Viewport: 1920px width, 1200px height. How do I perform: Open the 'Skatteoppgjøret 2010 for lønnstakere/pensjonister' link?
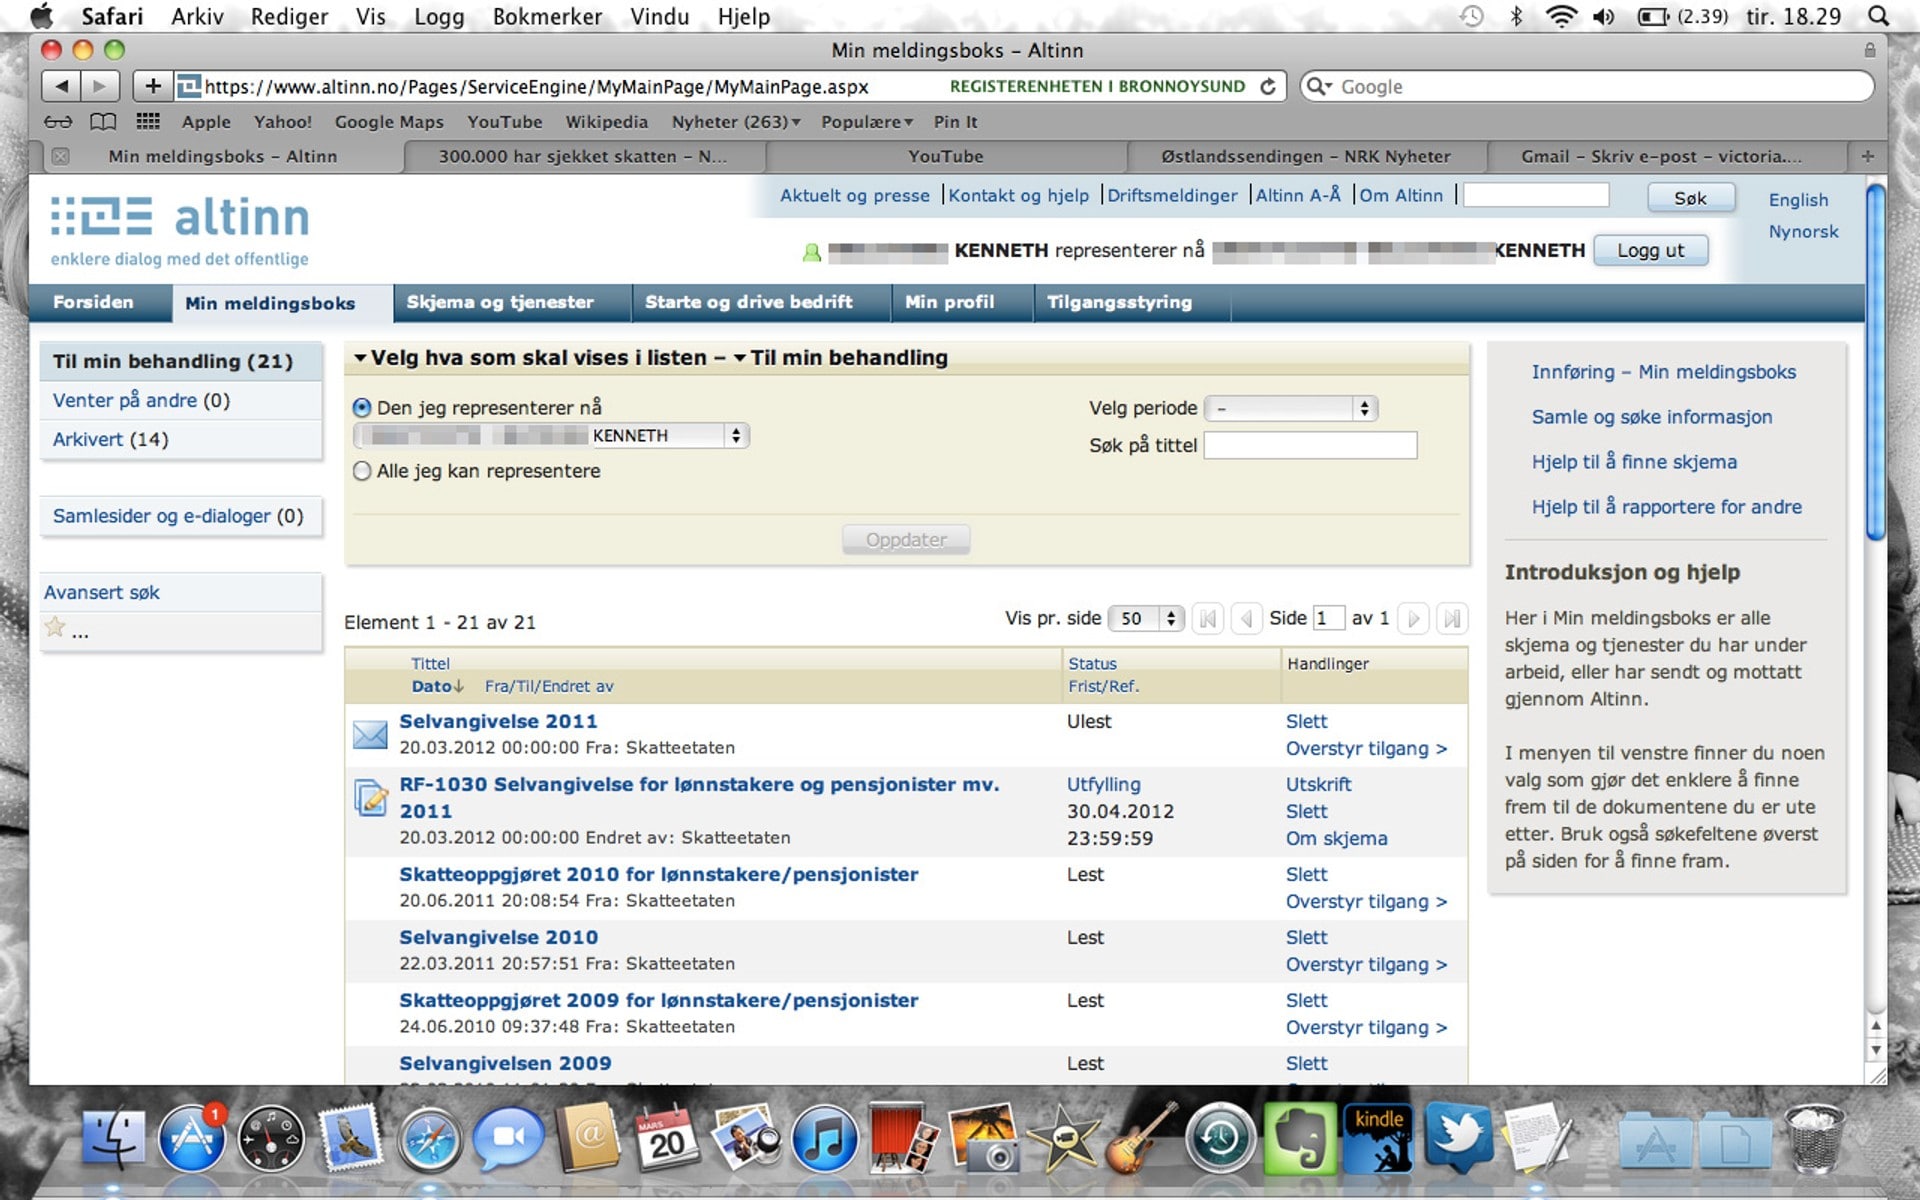[658, 874]
